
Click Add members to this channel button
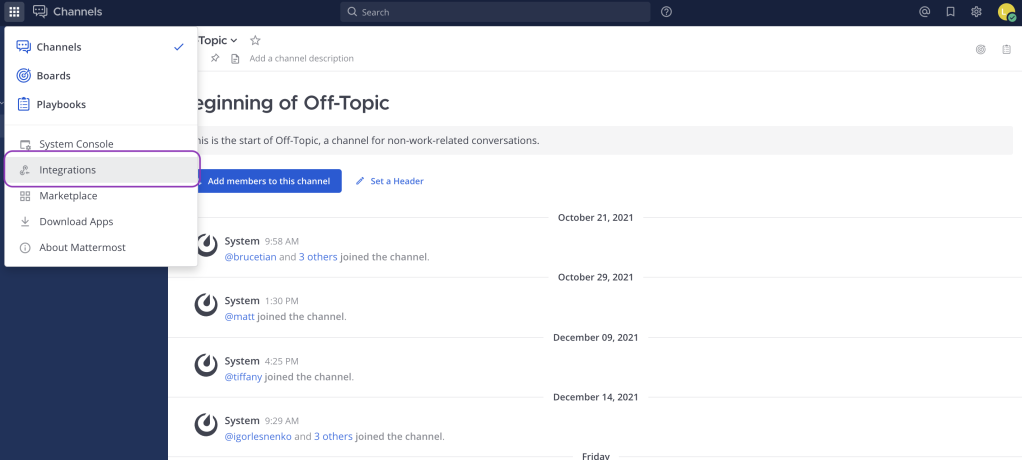tap(269, 181)
